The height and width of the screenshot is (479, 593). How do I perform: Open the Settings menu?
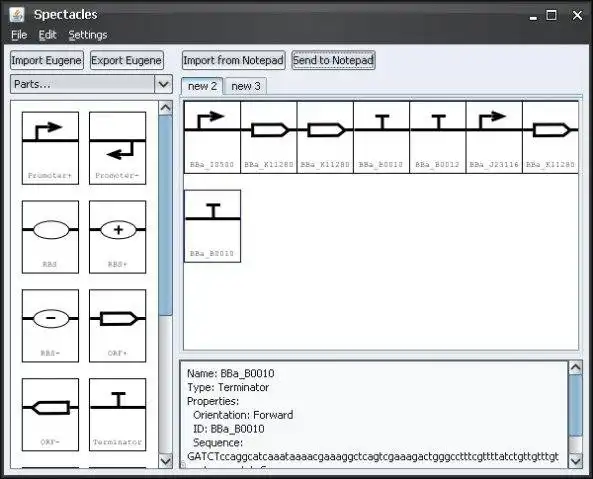[88, 35]
